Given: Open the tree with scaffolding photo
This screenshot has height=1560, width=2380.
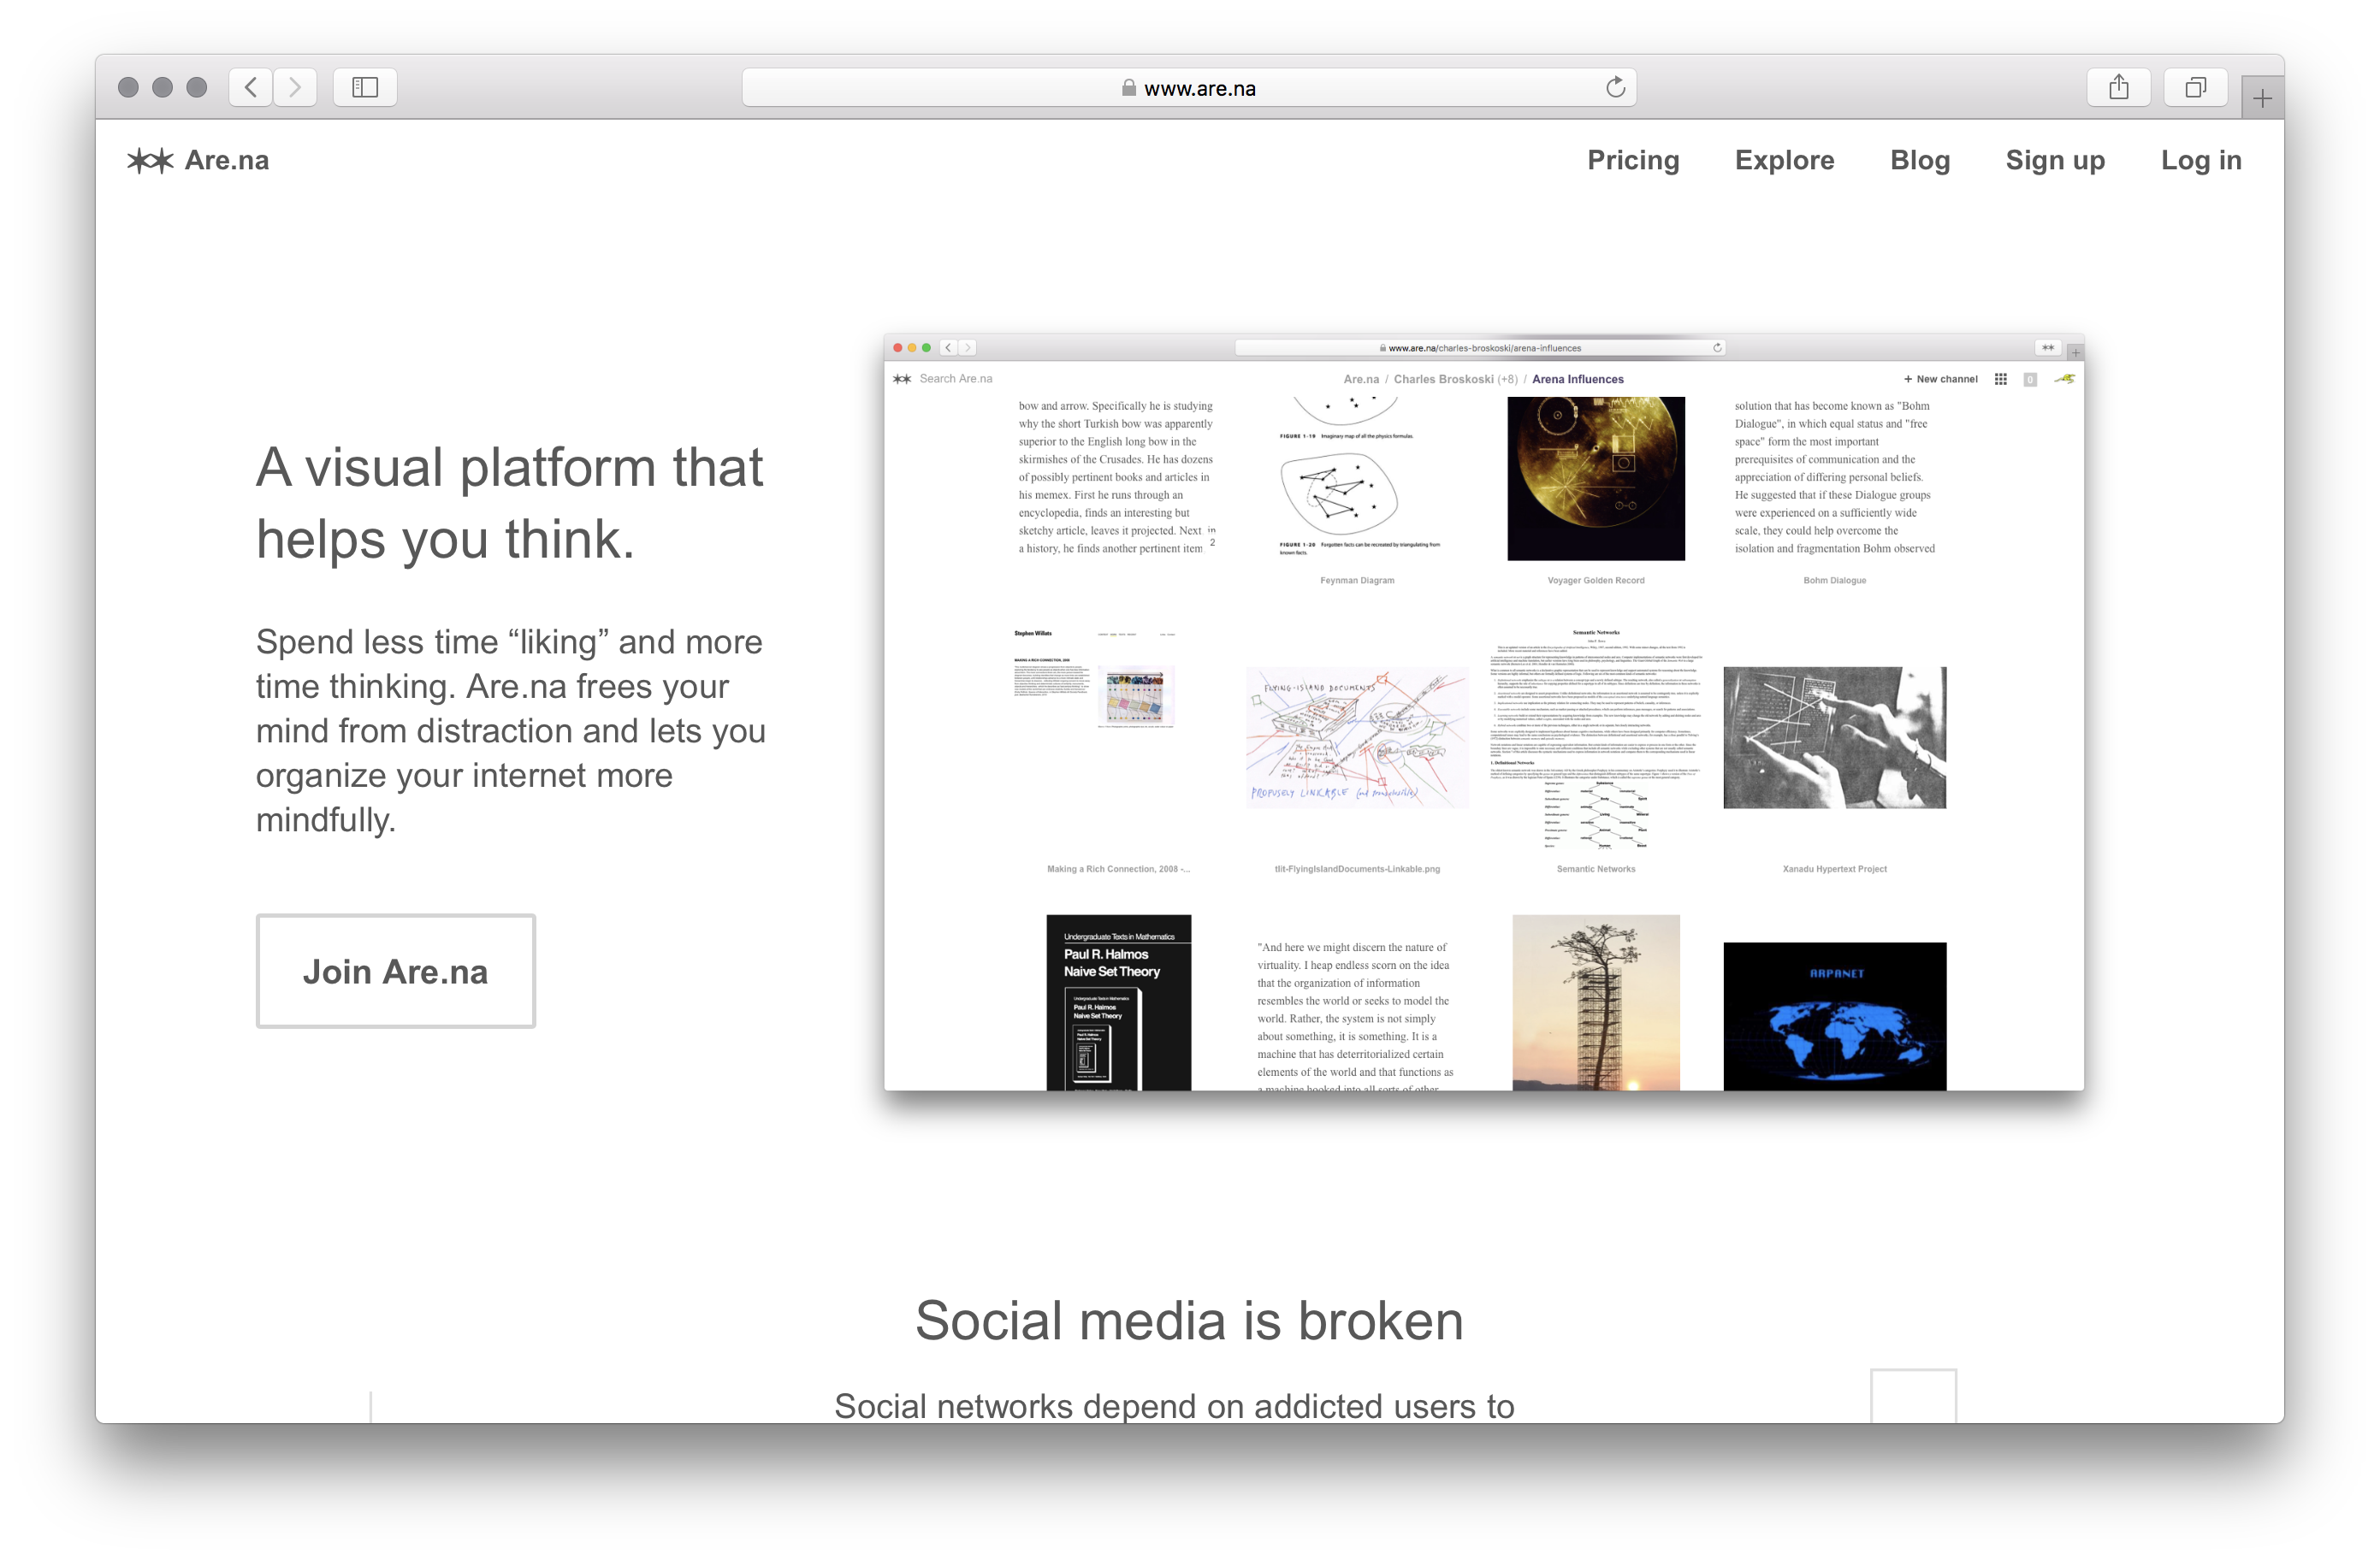Looking at the screenshot, I should [x=1596, y=1002].
